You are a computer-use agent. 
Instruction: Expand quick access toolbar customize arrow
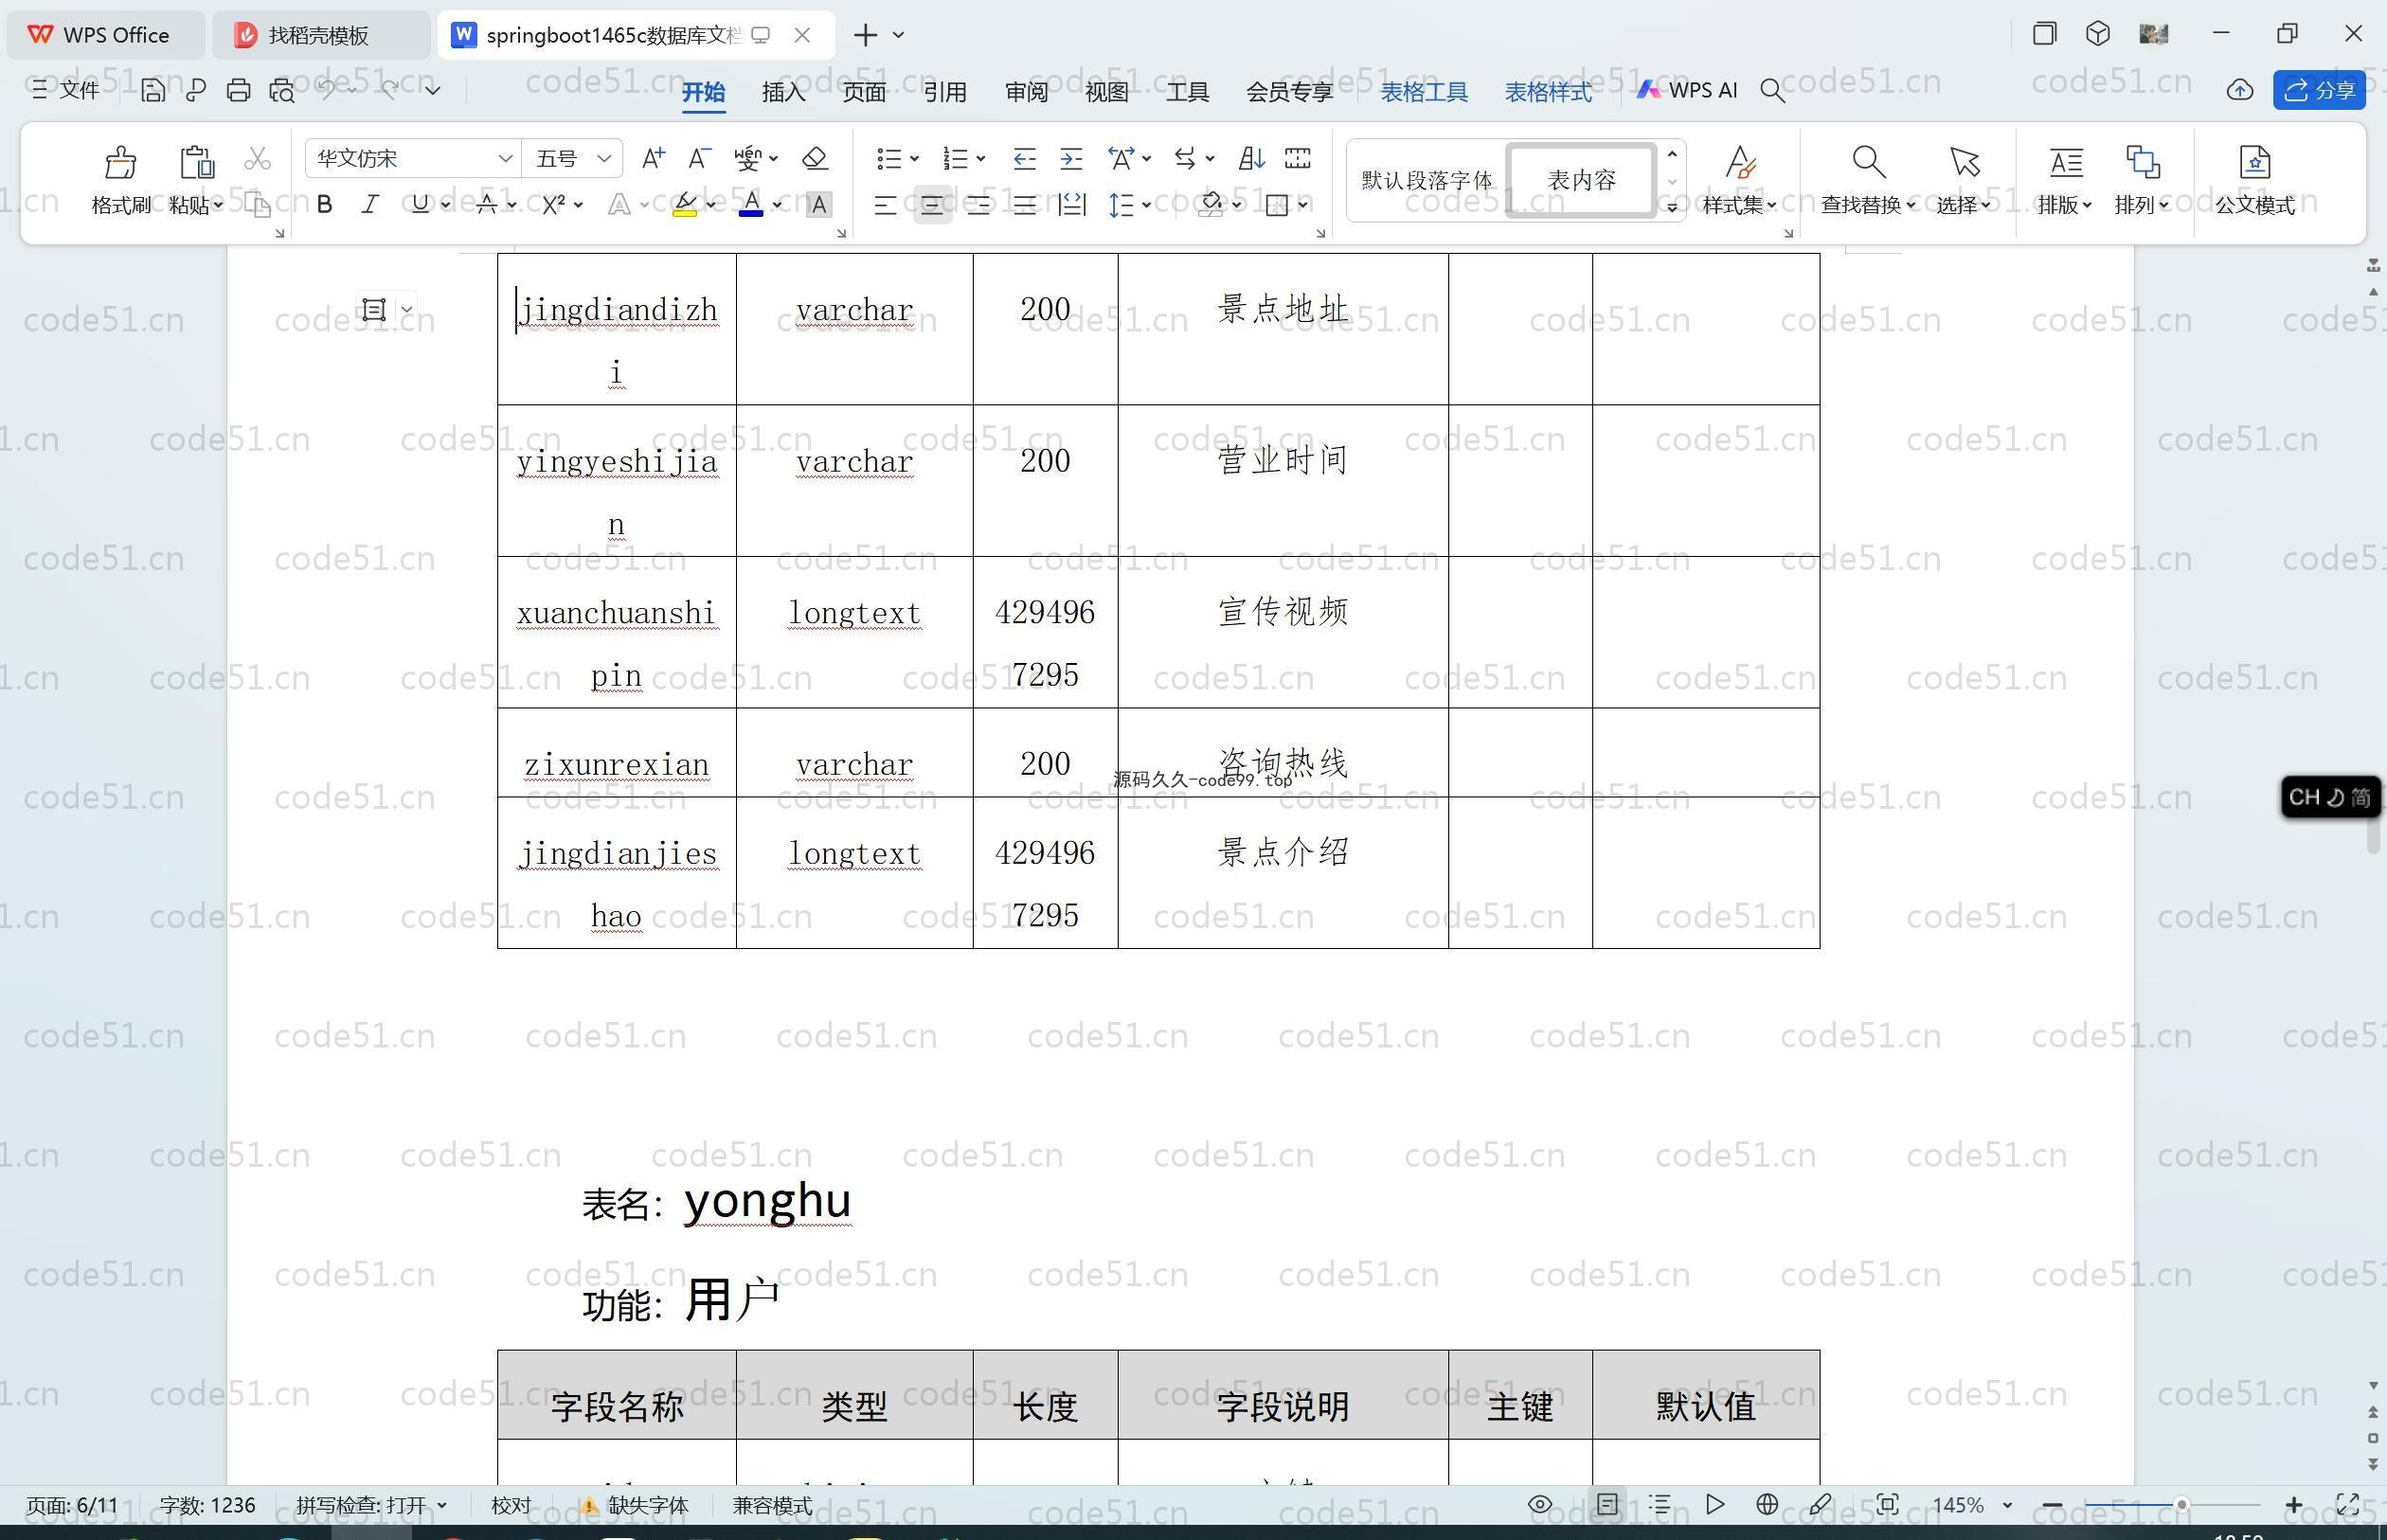click(433, 90)
